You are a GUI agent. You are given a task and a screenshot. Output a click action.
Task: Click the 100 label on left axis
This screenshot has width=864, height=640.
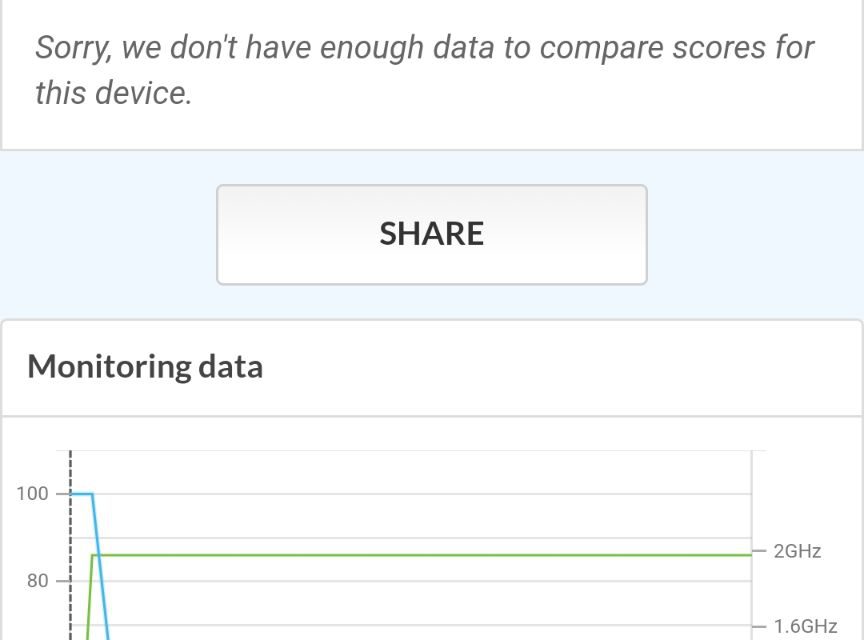(x=32, y=494)
